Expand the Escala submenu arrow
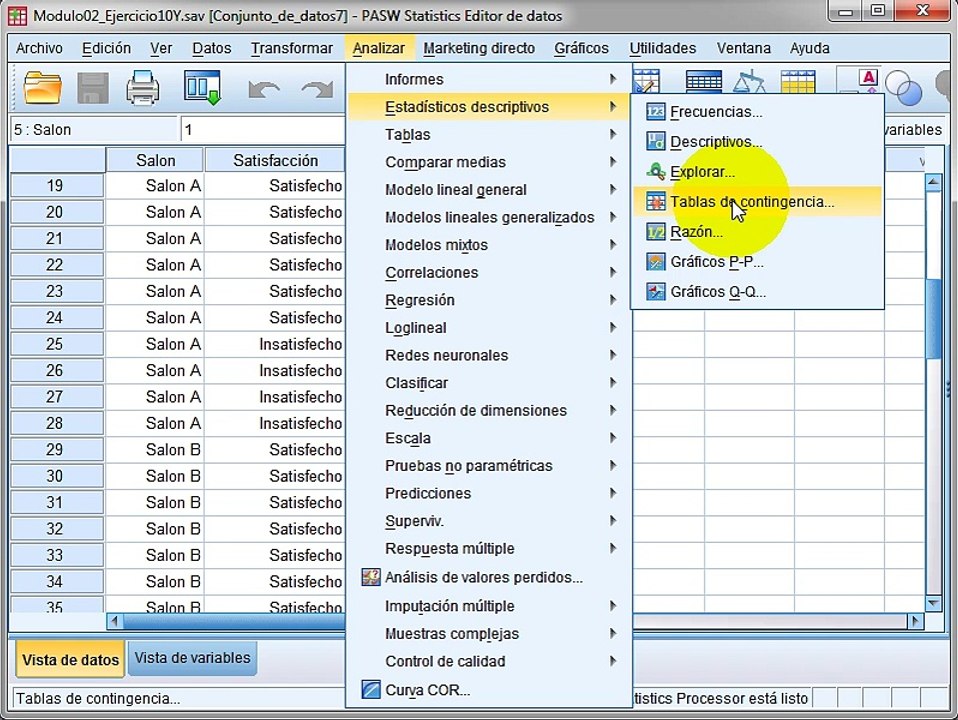This screenshot has width=958, height=720. click(612, 438)
